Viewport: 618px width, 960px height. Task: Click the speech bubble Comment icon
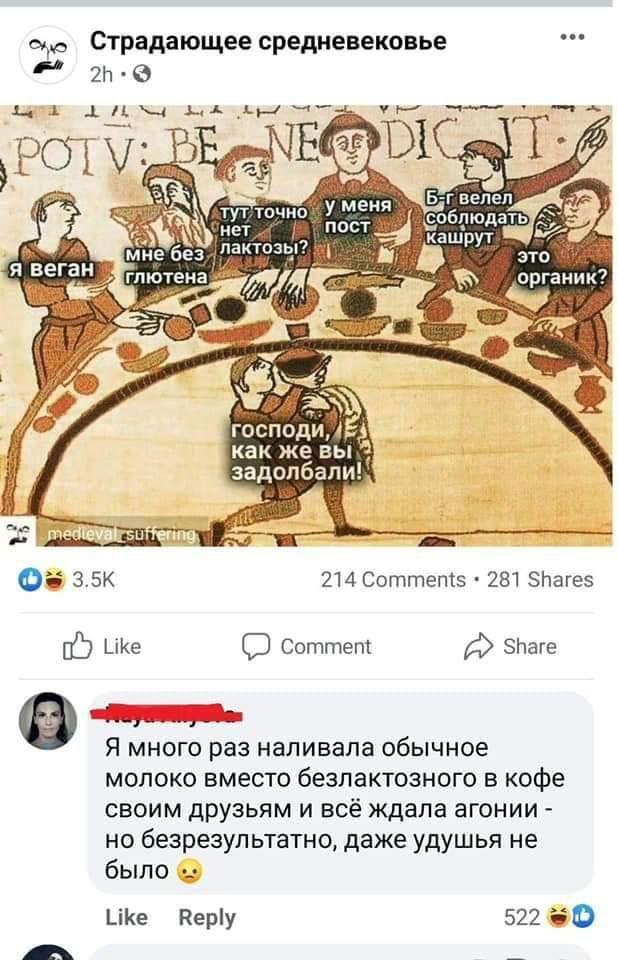pos(255,647)
